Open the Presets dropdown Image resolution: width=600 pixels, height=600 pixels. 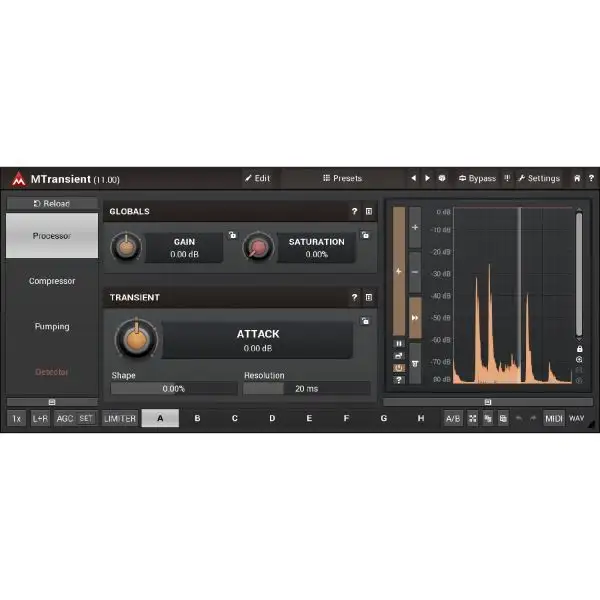[342, 179]
